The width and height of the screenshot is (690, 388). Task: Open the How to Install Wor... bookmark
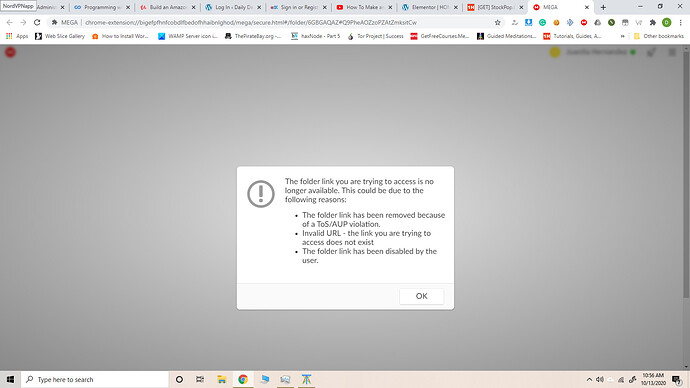tap(120, 36)
